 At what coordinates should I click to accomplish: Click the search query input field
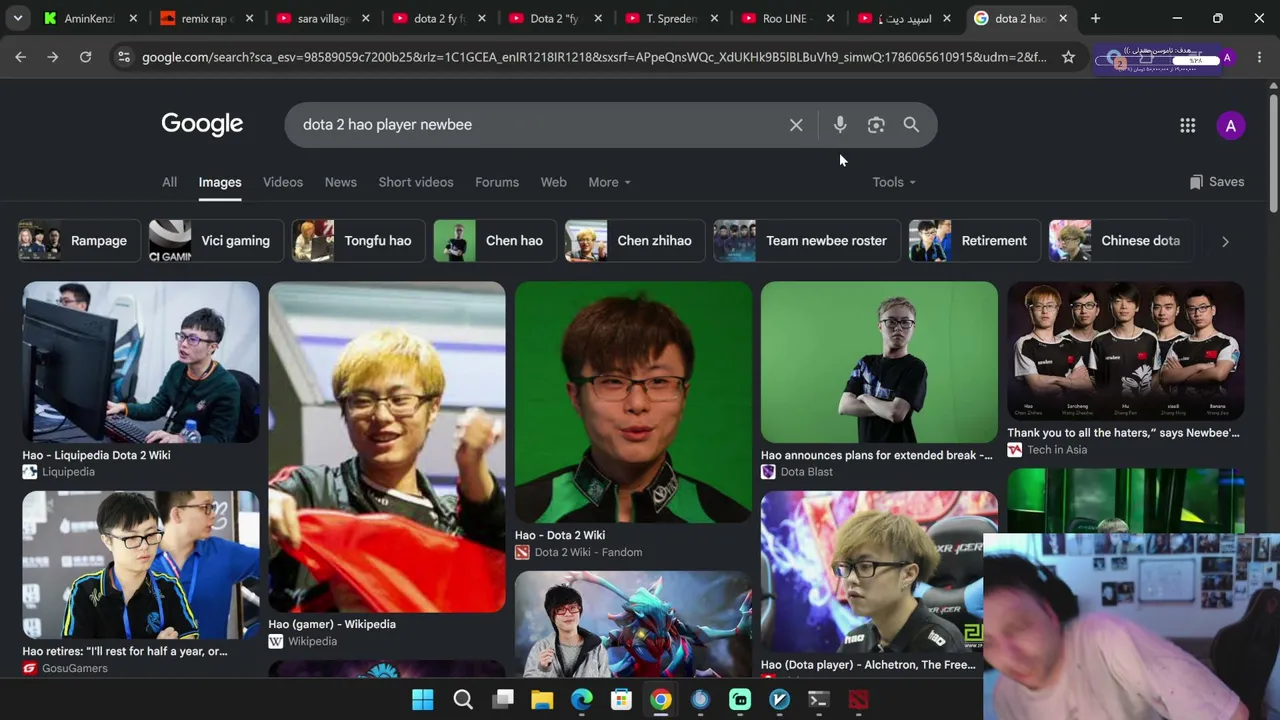[x=538, y=125]
